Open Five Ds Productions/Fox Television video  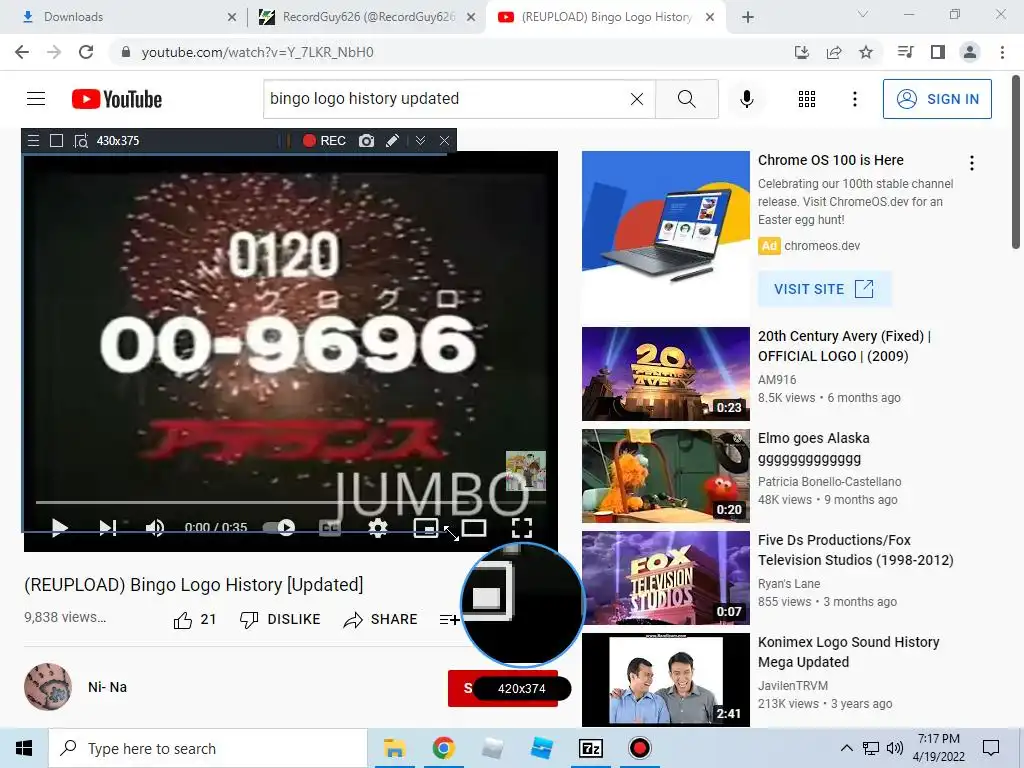pos(665,578)
